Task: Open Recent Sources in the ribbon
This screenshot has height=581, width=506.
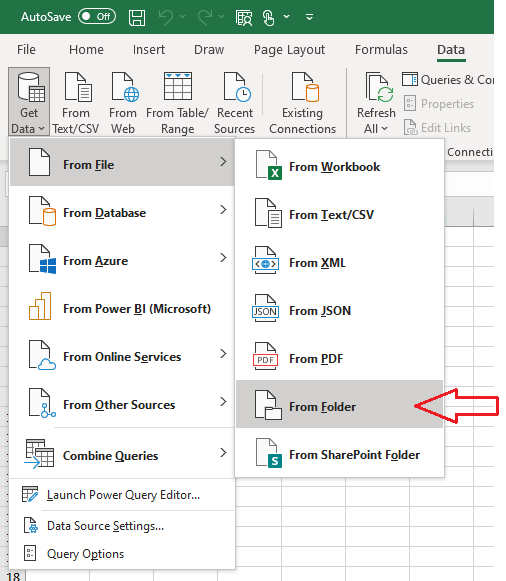Action: click(234, 102)
